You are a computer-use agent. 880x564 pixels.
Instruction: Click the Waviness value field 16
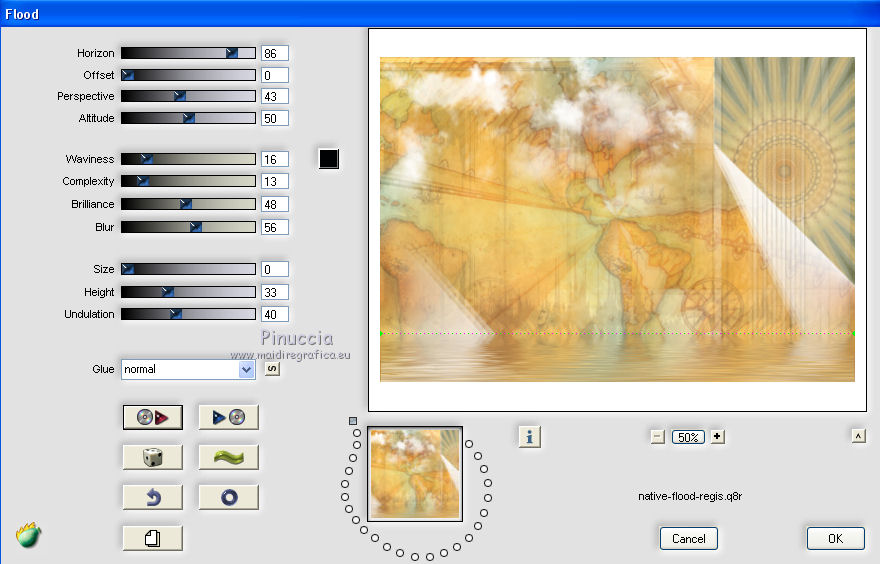pos(275,159)
